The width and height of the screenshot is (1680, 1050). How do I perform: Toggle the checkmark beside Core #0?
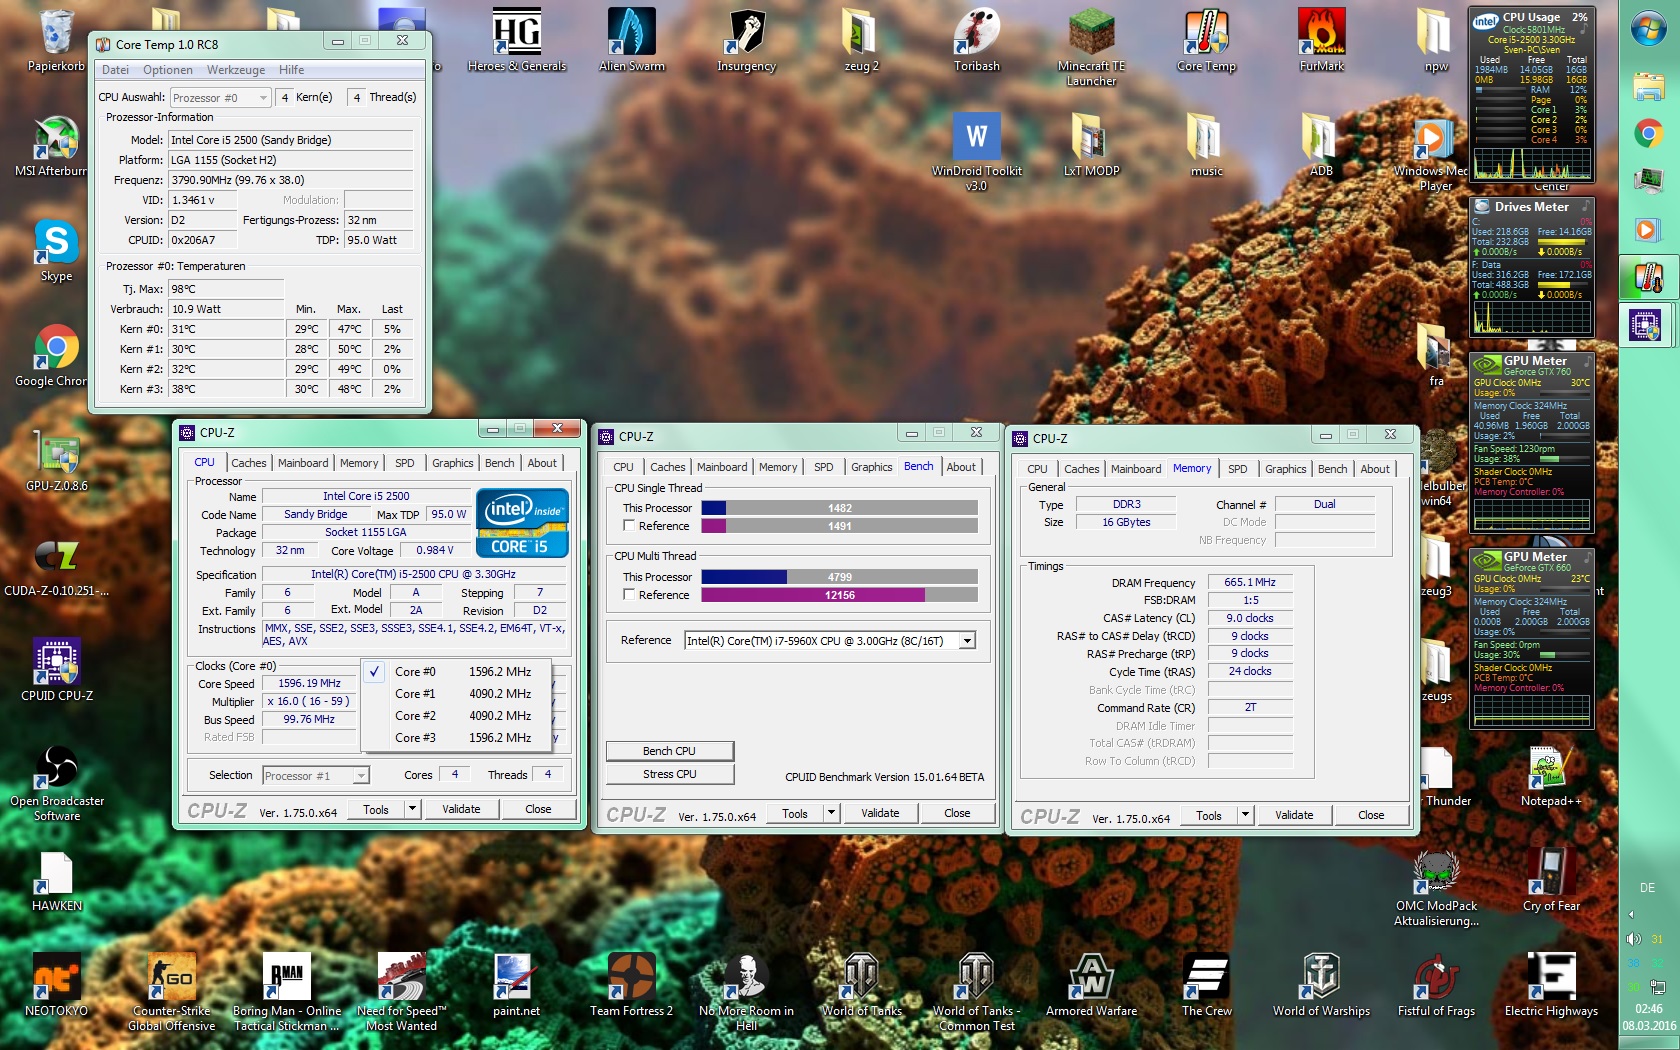(x=374, y=672)
